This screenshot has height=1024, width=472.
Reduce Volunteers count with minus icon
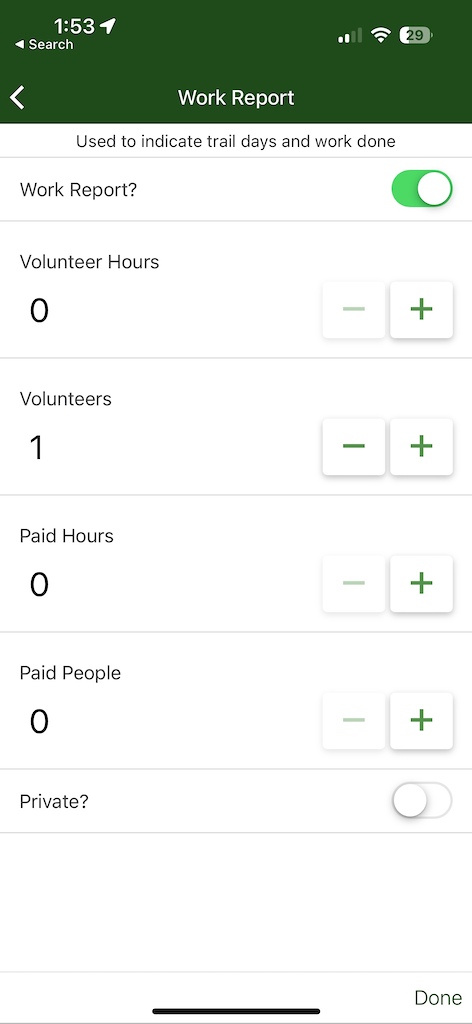(x=353, y=447)
